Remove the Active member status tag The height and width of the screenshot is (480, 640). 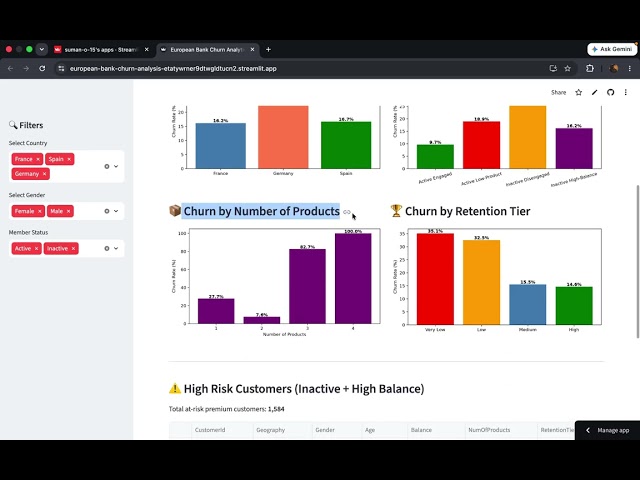36,248
